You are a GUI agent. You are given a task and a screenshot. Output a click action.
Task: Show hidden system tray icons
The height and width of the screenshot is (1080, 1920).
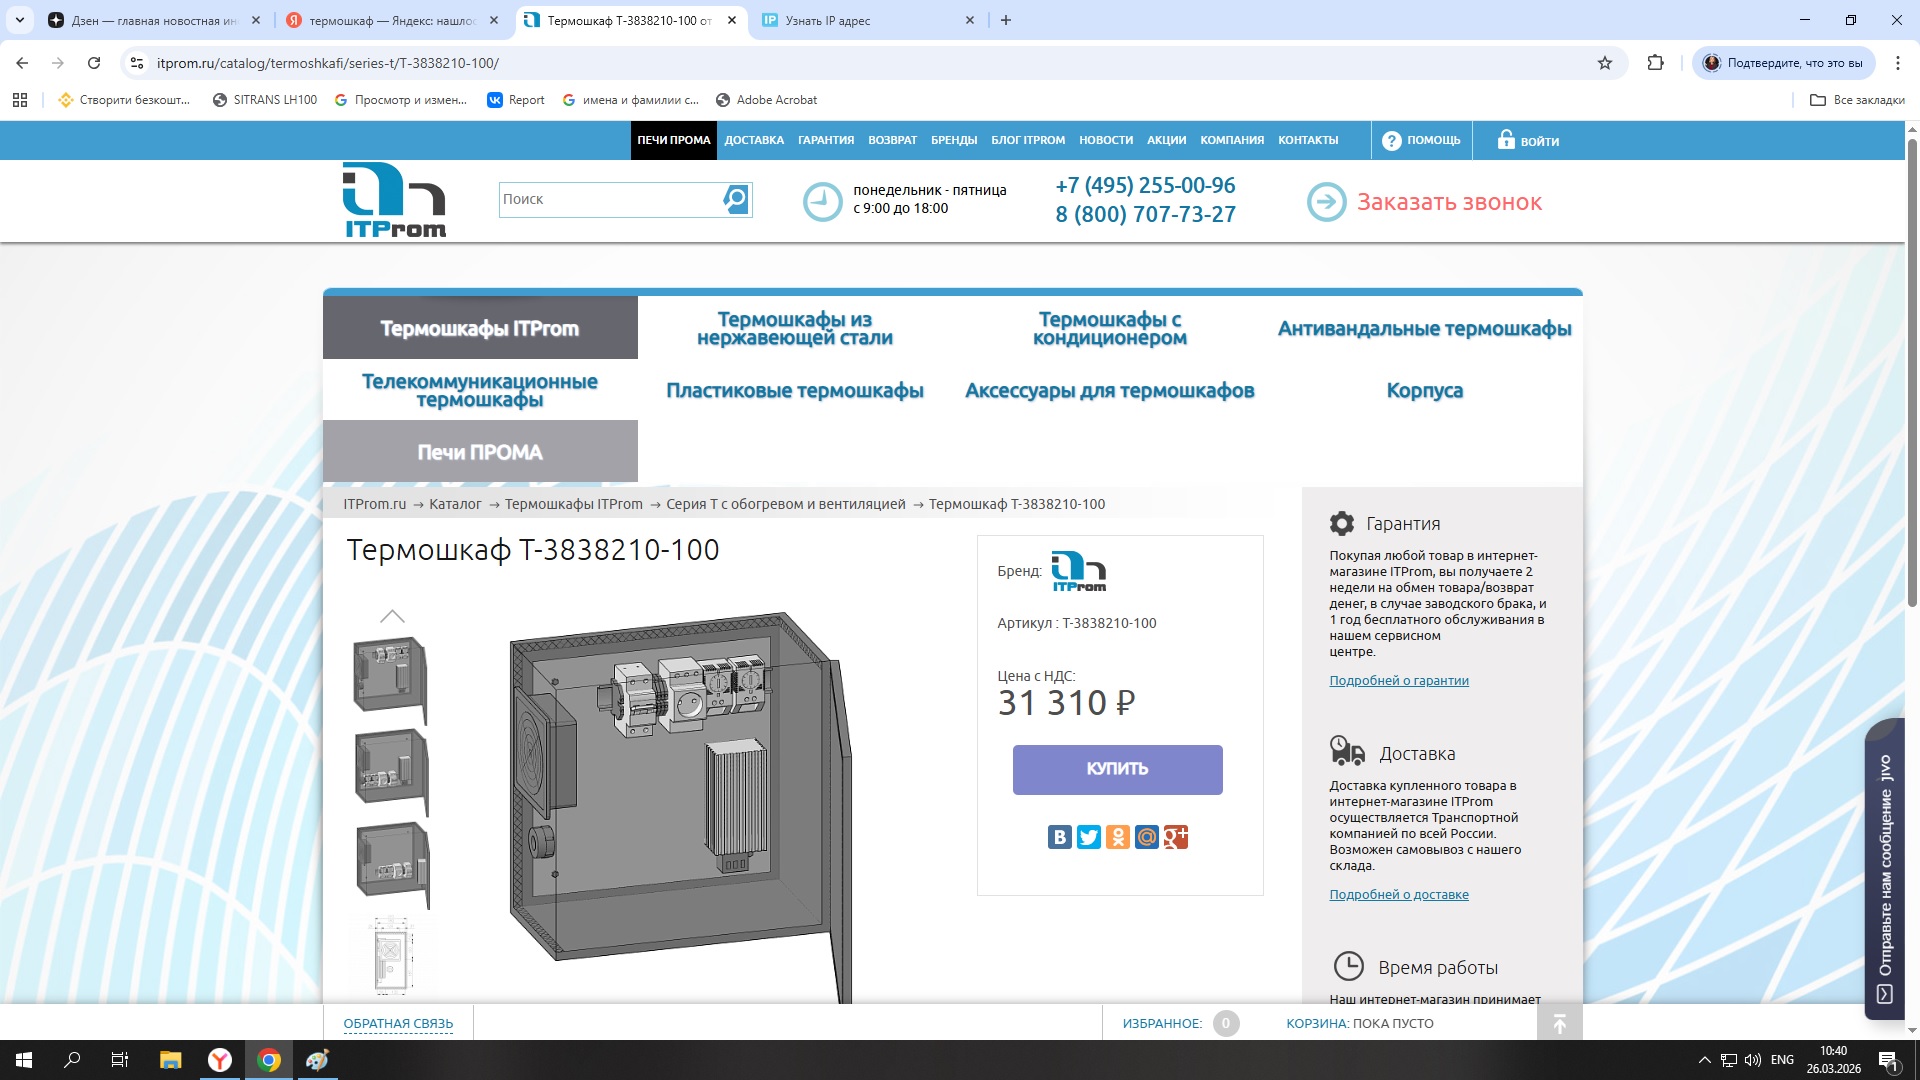tap(1704, 1060)
